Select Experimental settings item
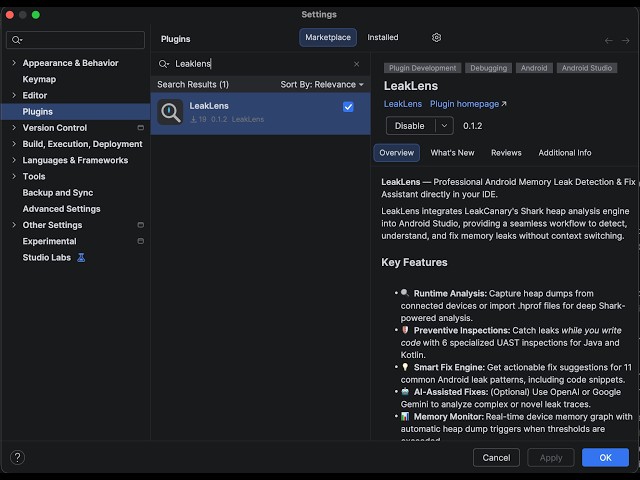 pyautogui.click(x=49, y=241)
